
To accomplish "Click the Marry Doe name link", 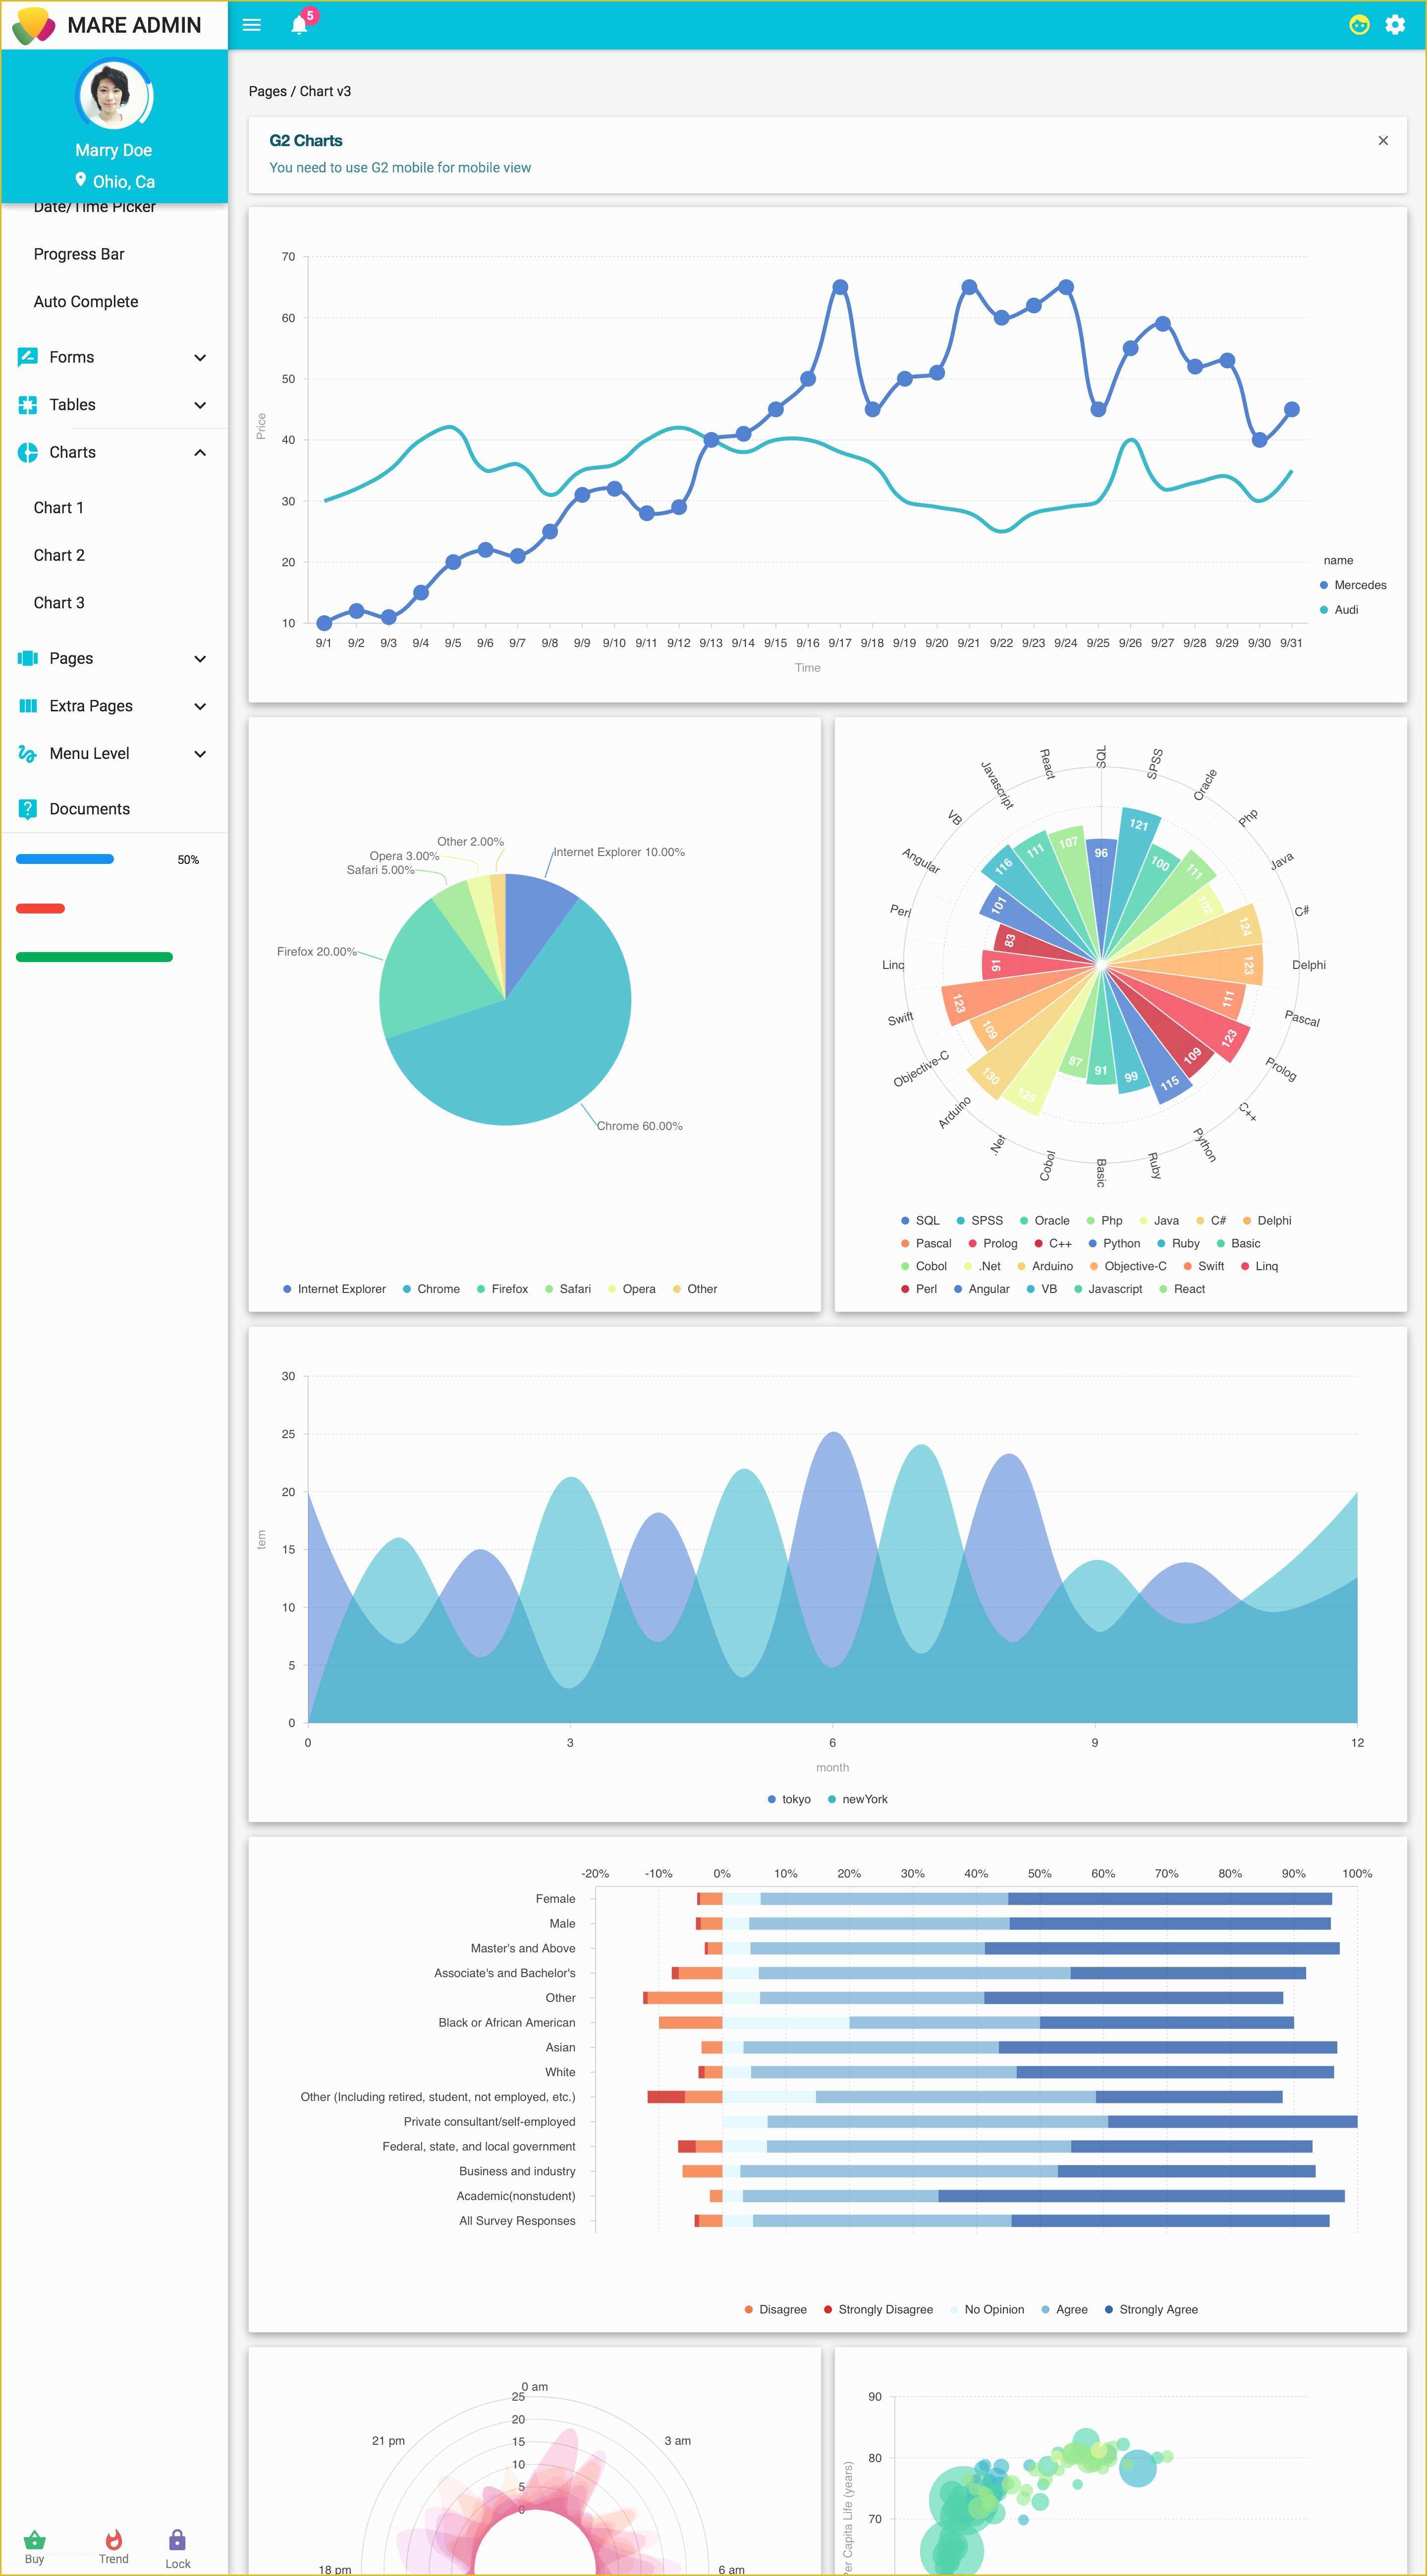I will pyautogui.click(x=113, y=150).
